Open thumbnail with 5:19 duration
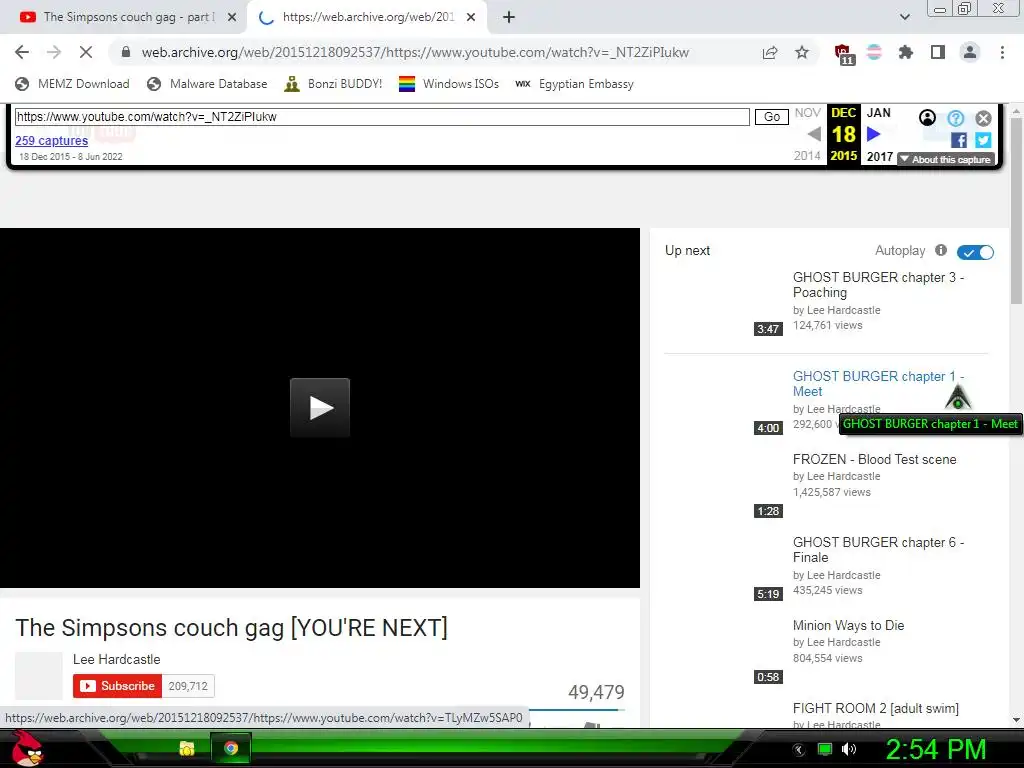The image size is (1024, 768). 724,568
